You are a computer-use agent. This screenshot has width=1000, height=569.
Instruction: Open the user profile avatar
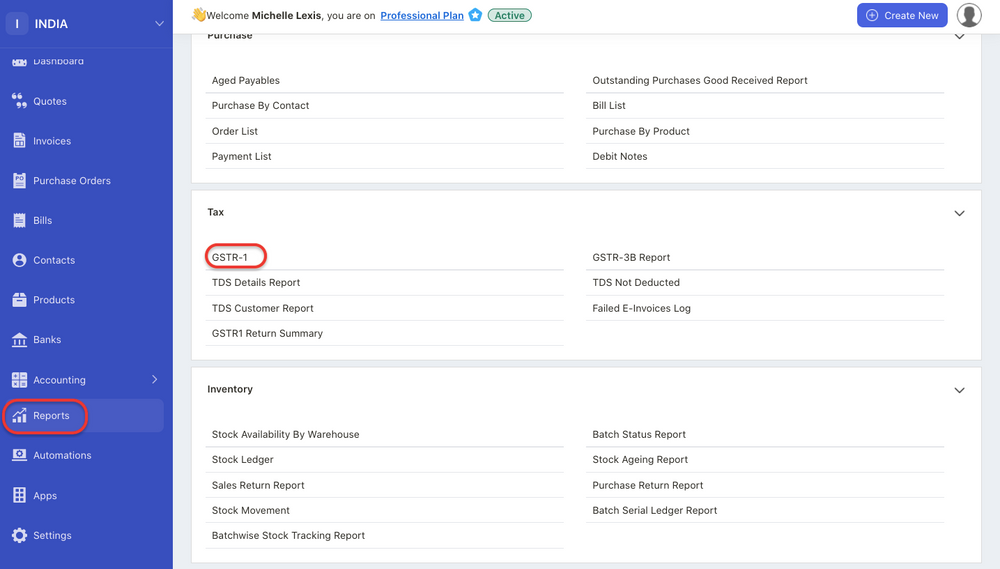(968, 15)
